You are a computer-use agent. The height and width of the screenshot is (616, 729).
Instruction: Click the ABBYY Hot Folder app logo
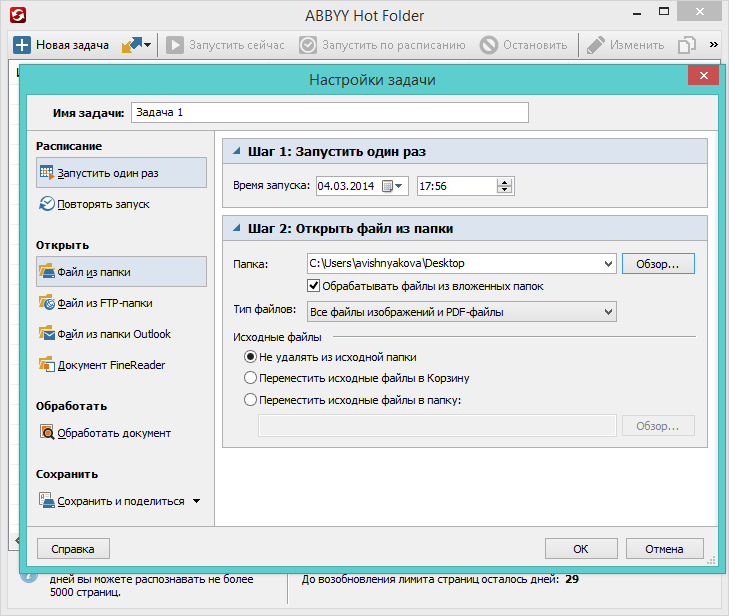(x=18, y=15)
